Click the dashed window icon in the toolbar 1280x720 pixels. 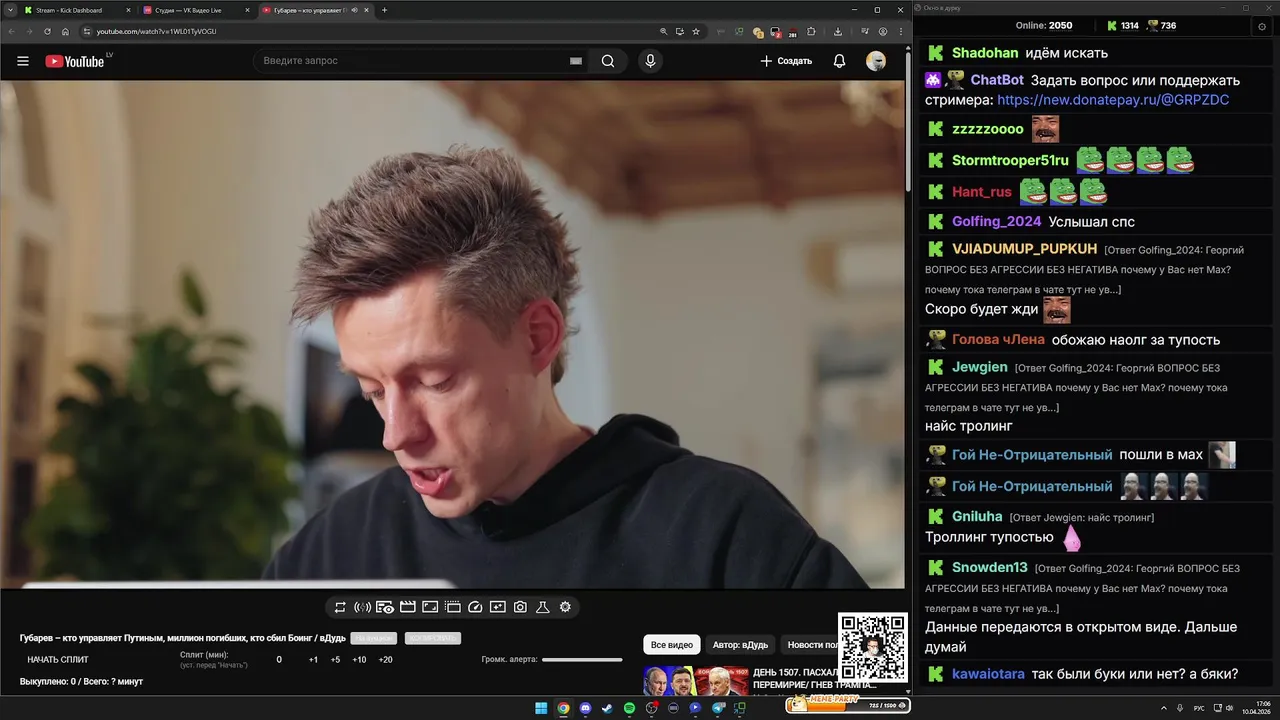coord(452,607)
